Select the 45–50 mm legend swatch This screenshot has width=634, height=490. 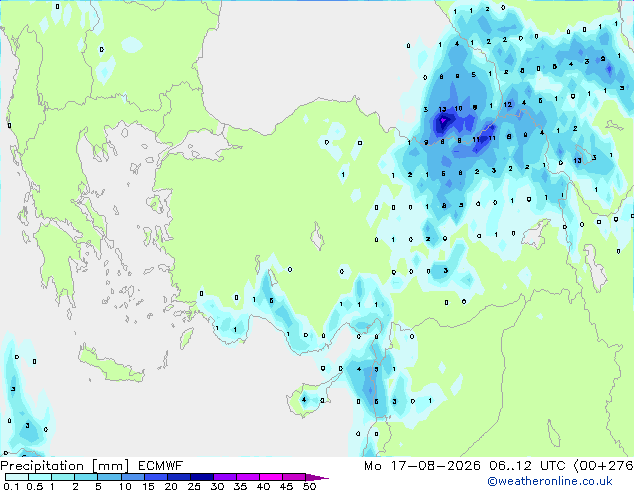point(294,477)
